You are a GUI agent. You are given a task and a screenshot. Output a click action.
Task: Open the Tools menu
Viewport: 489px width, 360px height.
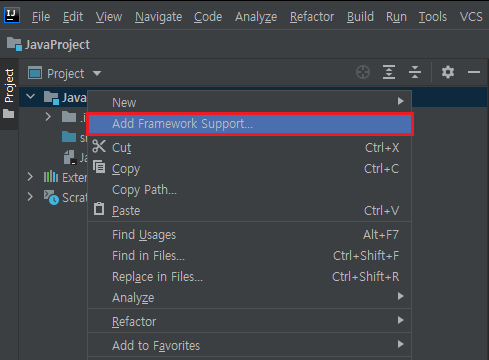(x=433, y=17)
